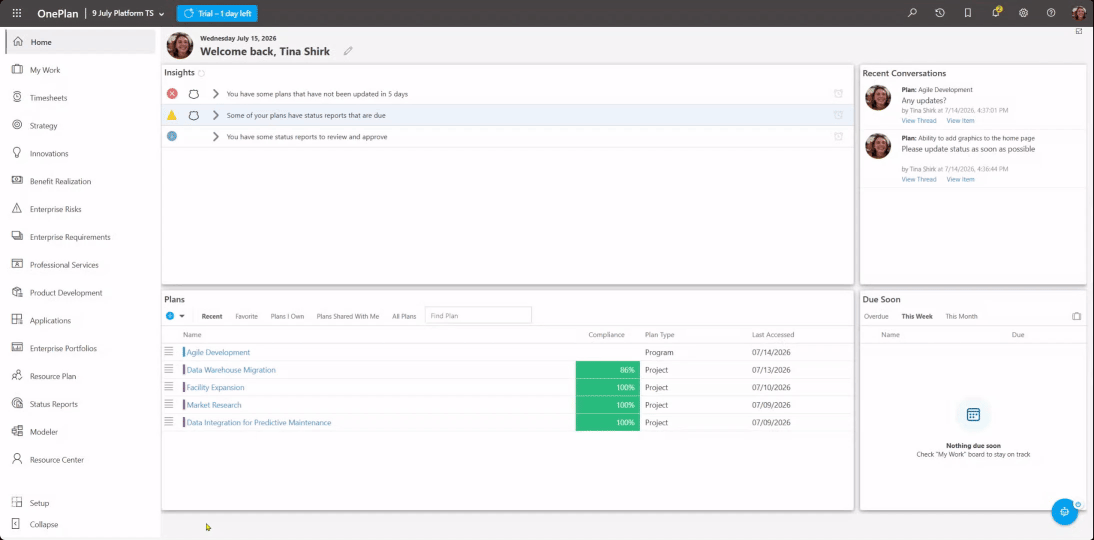The height and width of the screenshot is (540, 1094).
Task: Snooze the plans not updated insight
Action: click(838, 93)
